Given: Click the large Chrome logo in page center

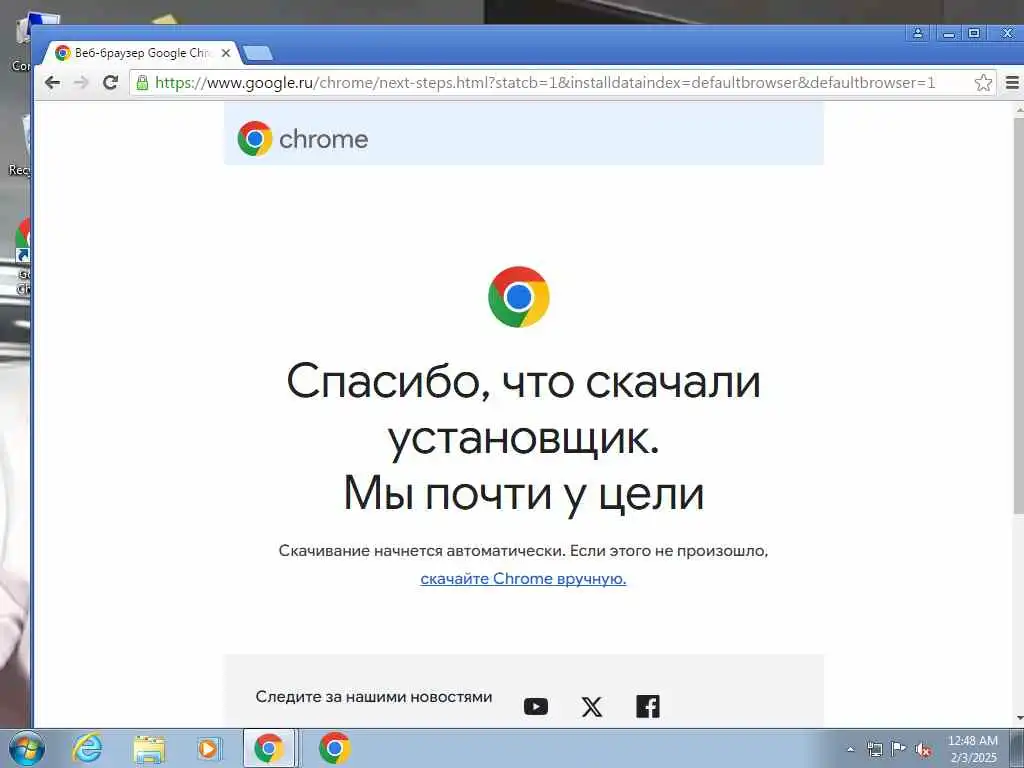Looking at the screenshot, I should click(x=519, y=296).
